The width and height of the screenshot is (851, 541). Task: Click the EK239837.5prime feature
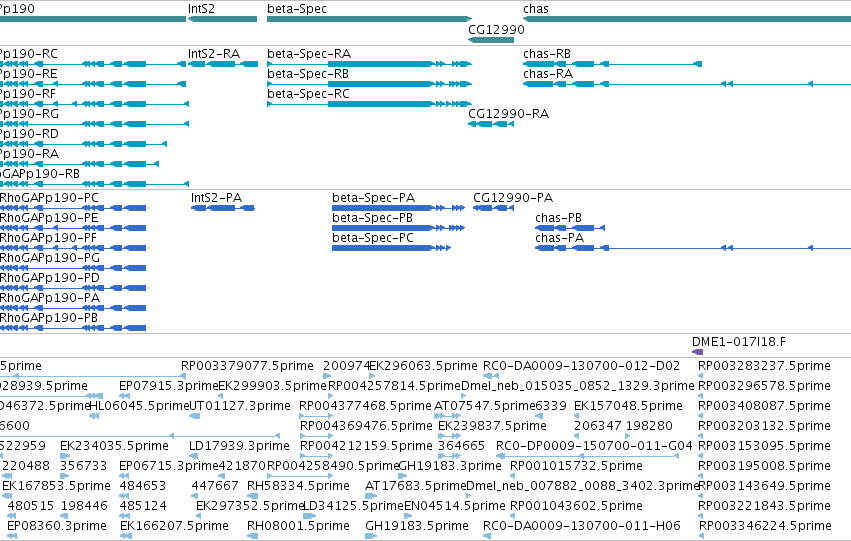click(x=449, y=436)
